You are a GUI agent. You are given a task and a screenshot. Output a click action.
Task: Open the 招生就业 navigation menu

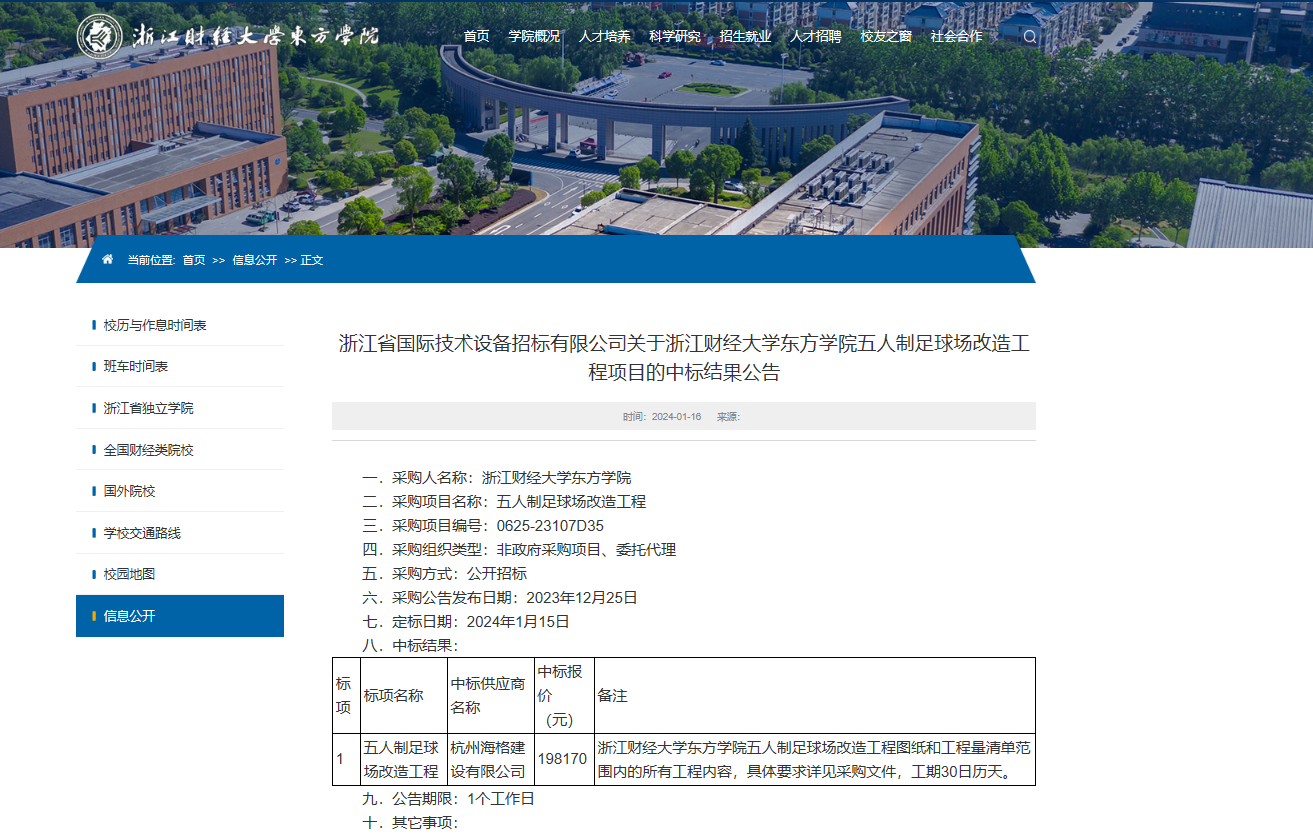[x=745, y=36]
